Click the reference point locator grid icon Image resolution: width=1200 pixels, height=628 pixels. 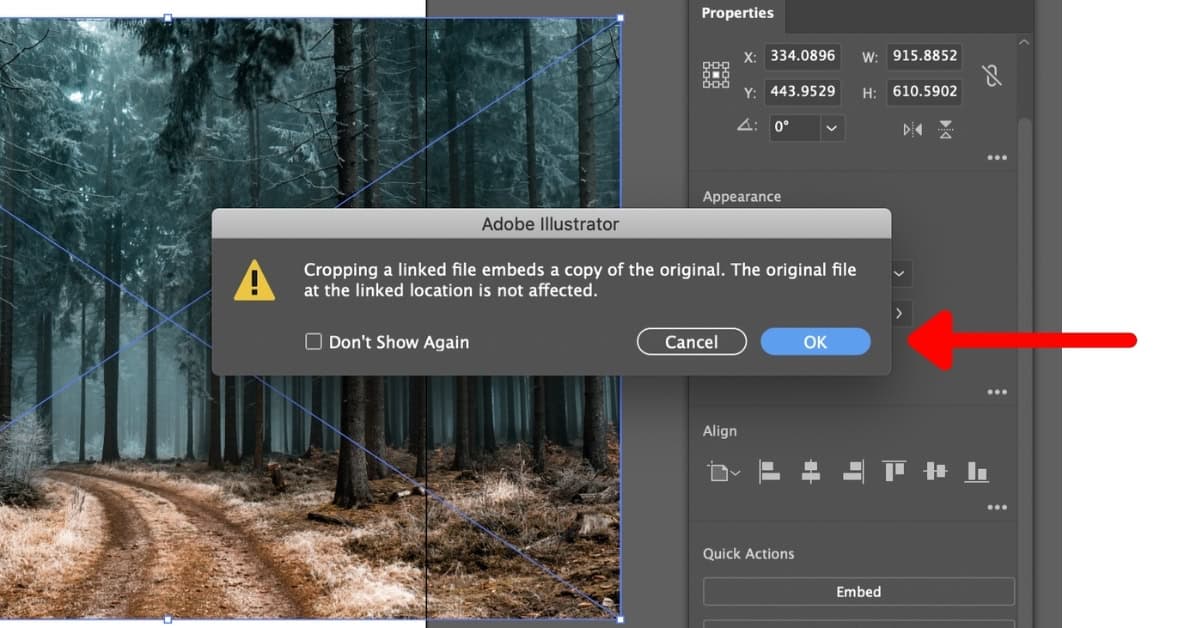(x=716, y=74)
